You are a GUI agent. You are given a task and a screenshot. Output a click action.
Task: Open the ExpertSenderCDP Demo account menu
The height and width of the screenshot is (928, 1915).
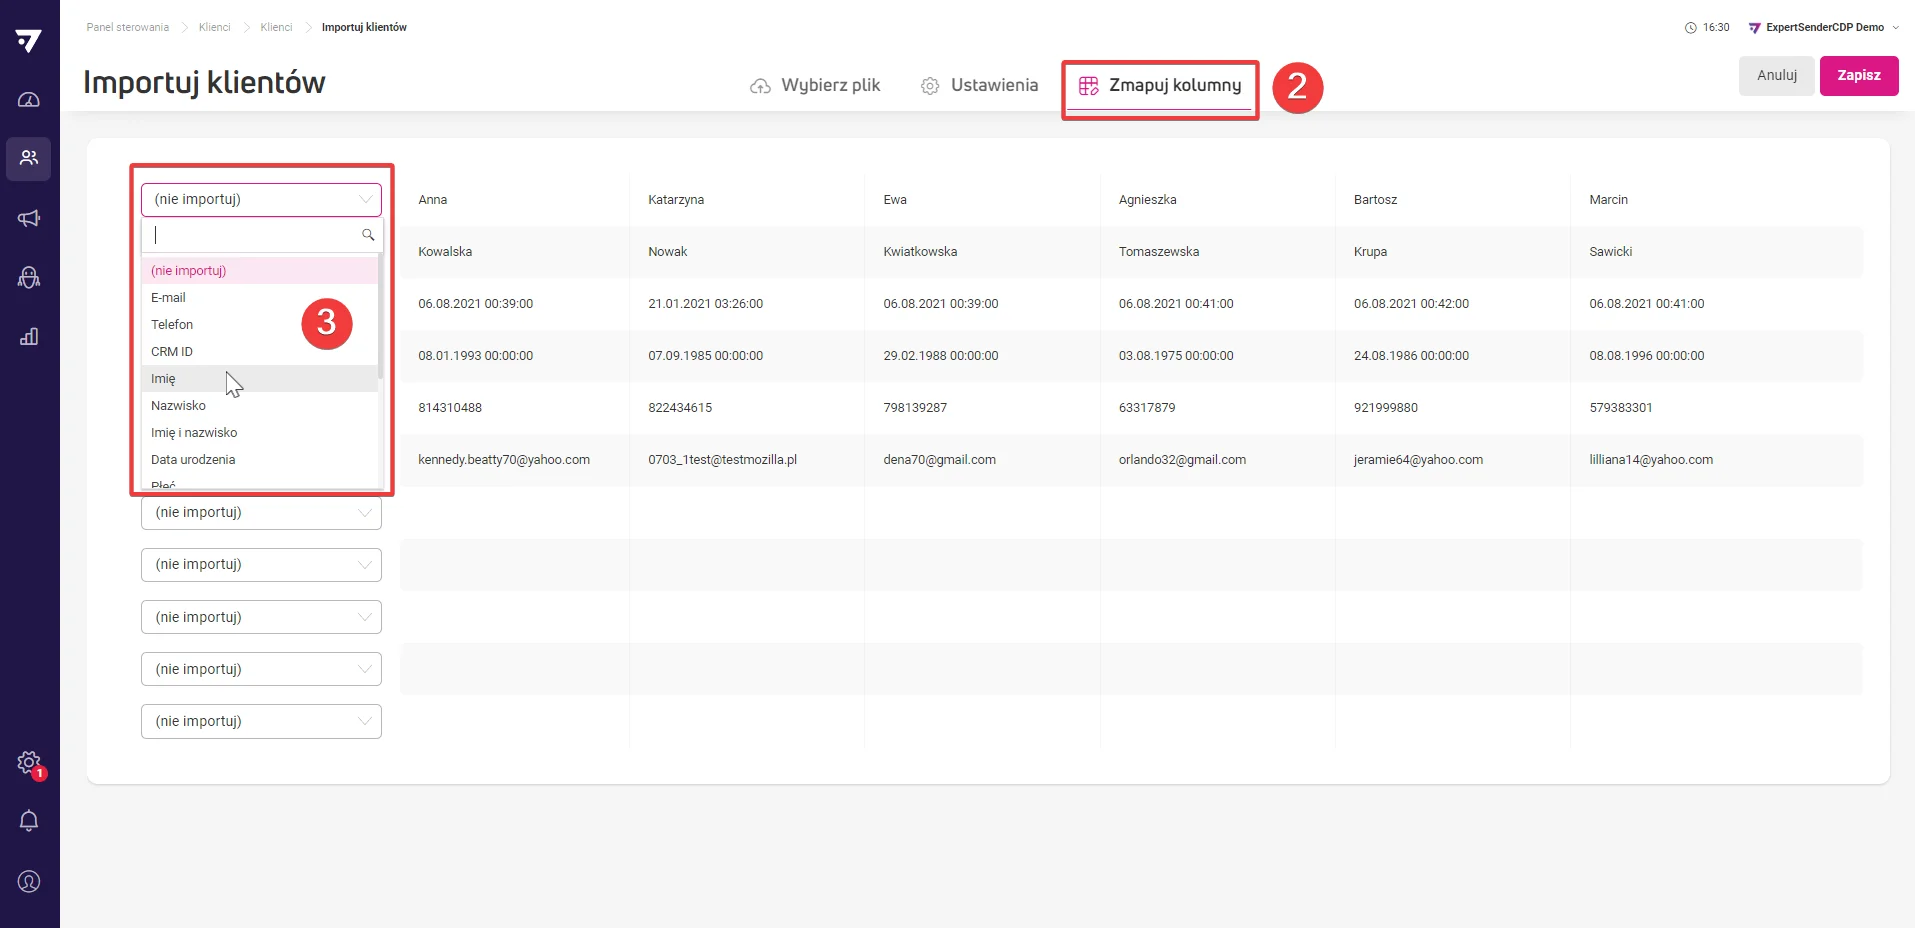(x=1824, y=27)
